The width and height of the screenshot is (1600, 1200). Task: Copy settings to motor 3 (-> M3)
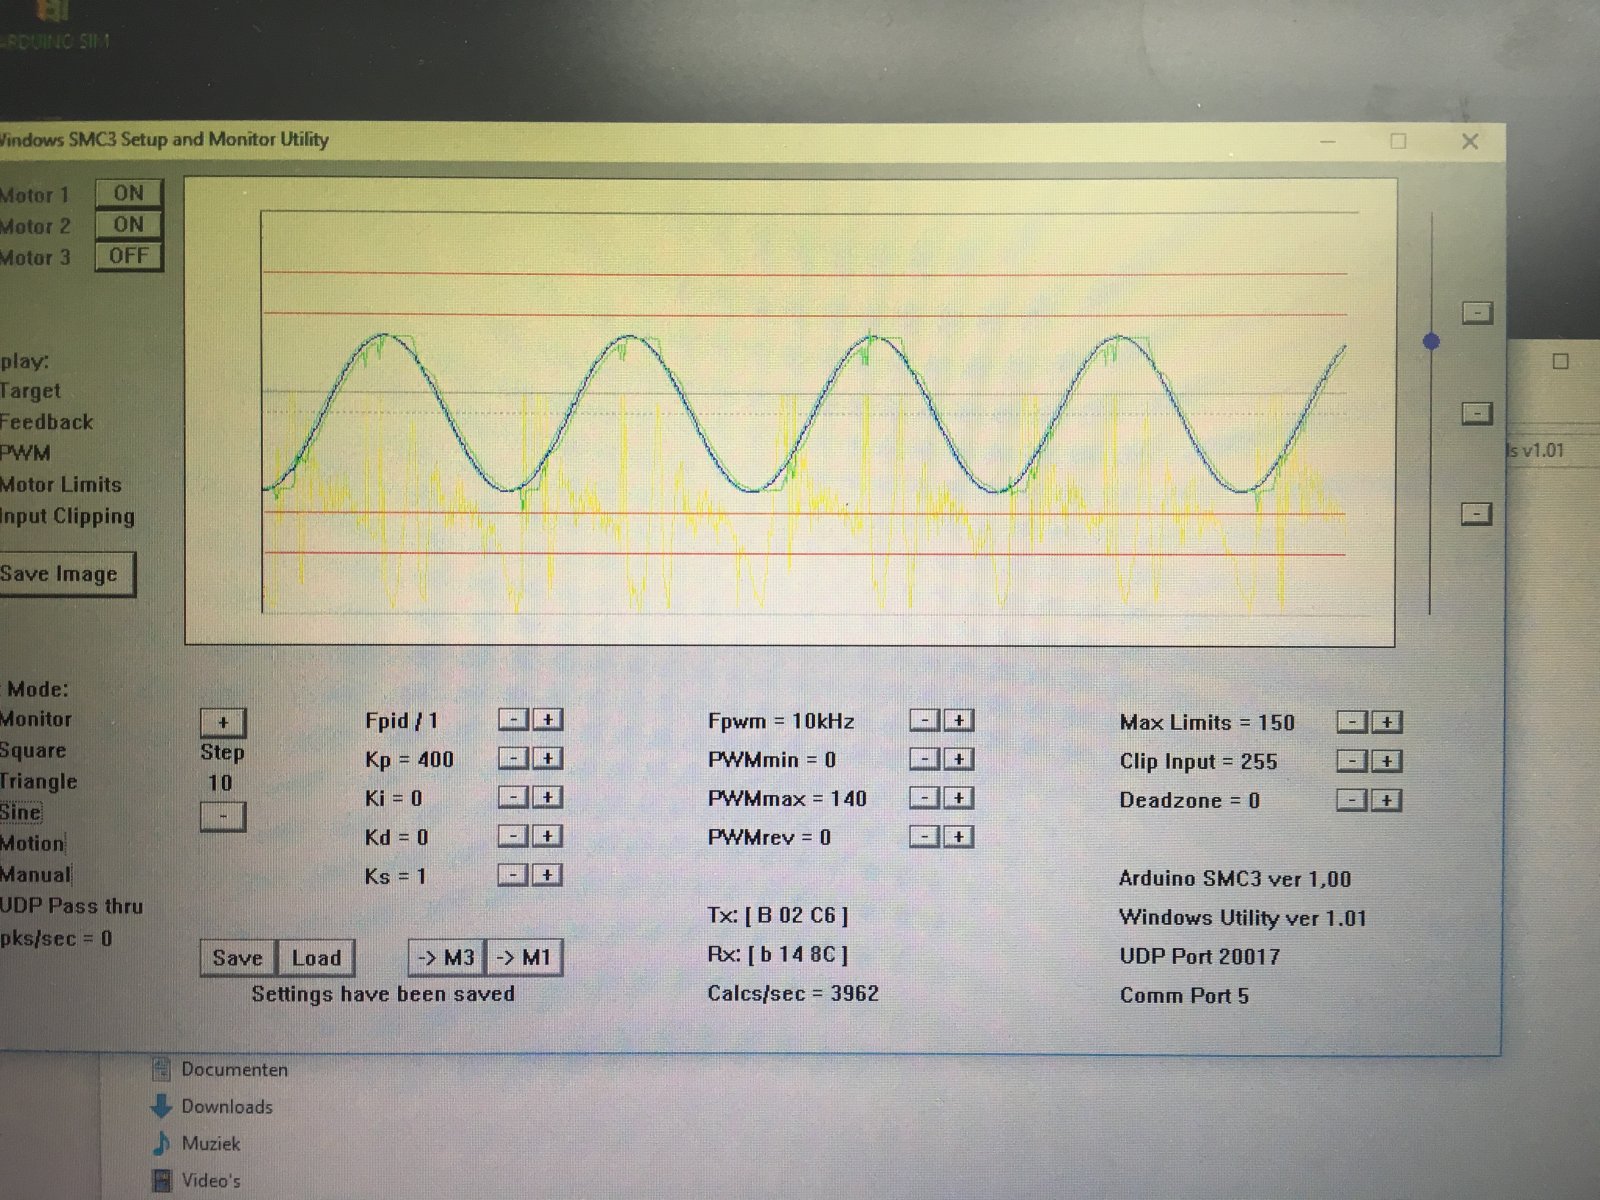click(x=446, y=958)
